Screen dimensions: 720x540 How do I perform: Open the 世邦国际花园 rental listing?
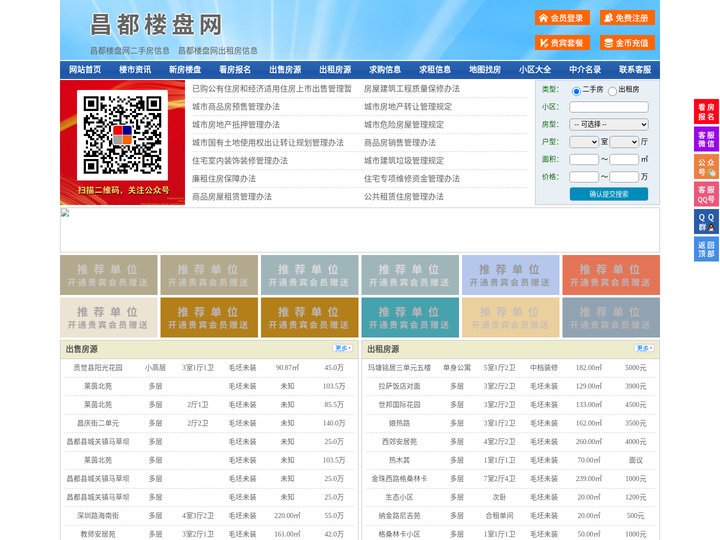pyautogui.click(x=399, y=405)
